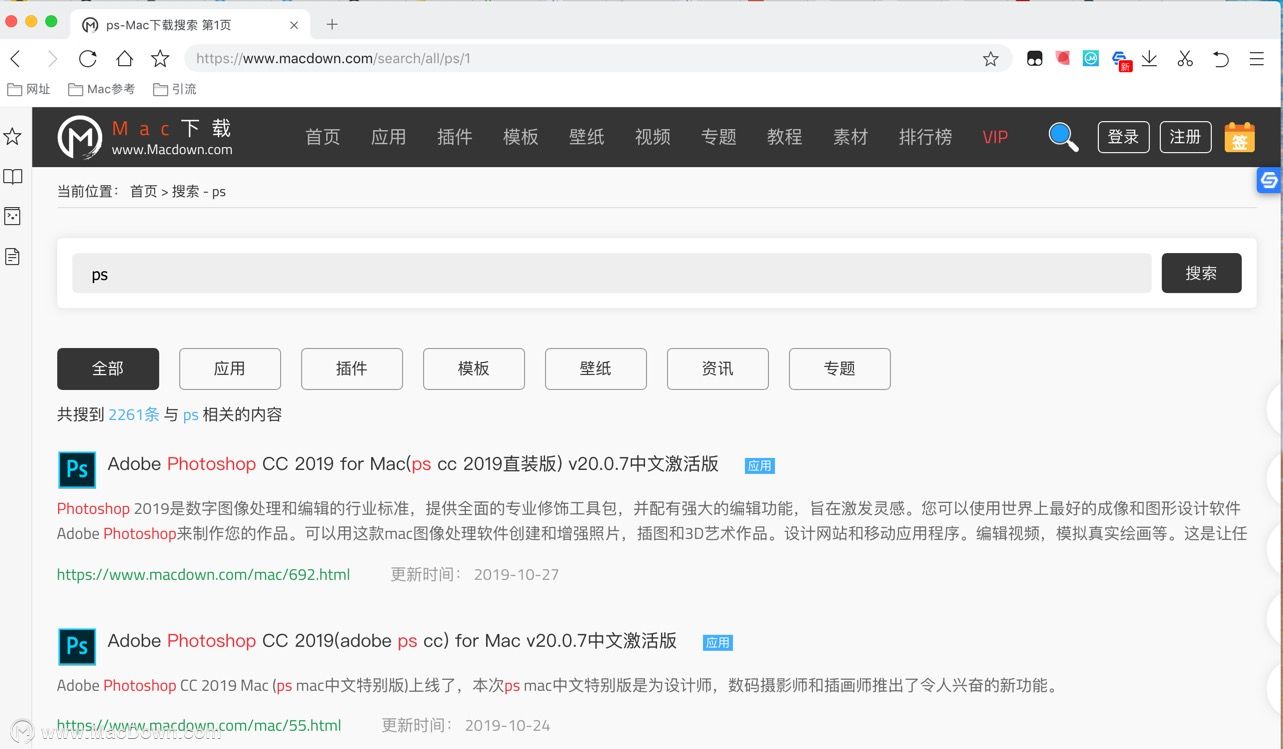Open the browser downloads arrow icon

coord(1150,59)
